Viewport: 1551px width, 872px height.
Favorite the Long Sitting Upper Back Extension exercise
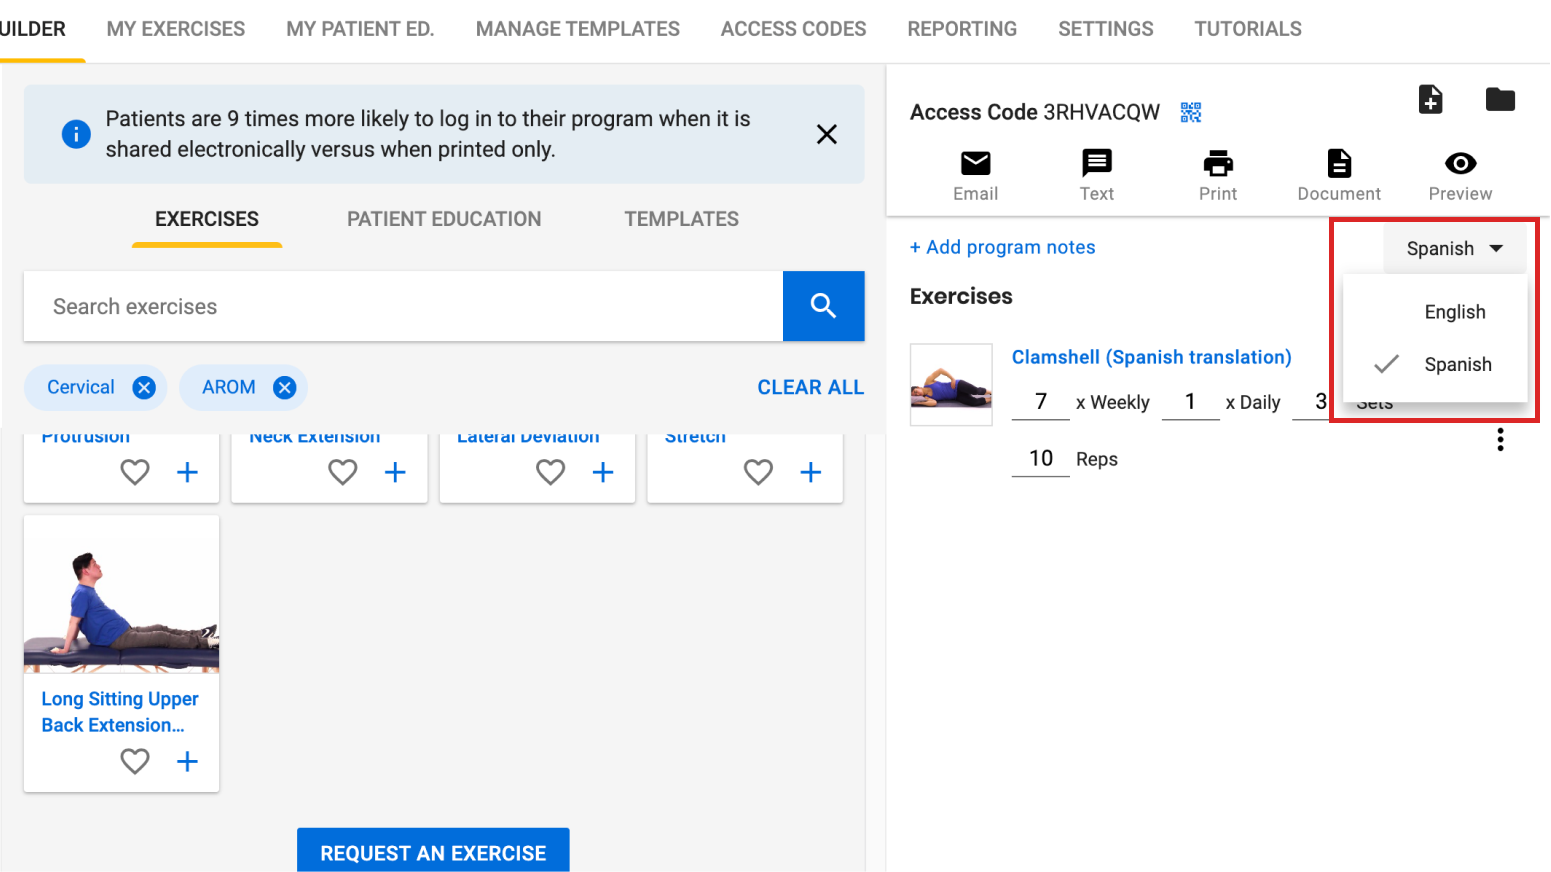coord(135,761)
